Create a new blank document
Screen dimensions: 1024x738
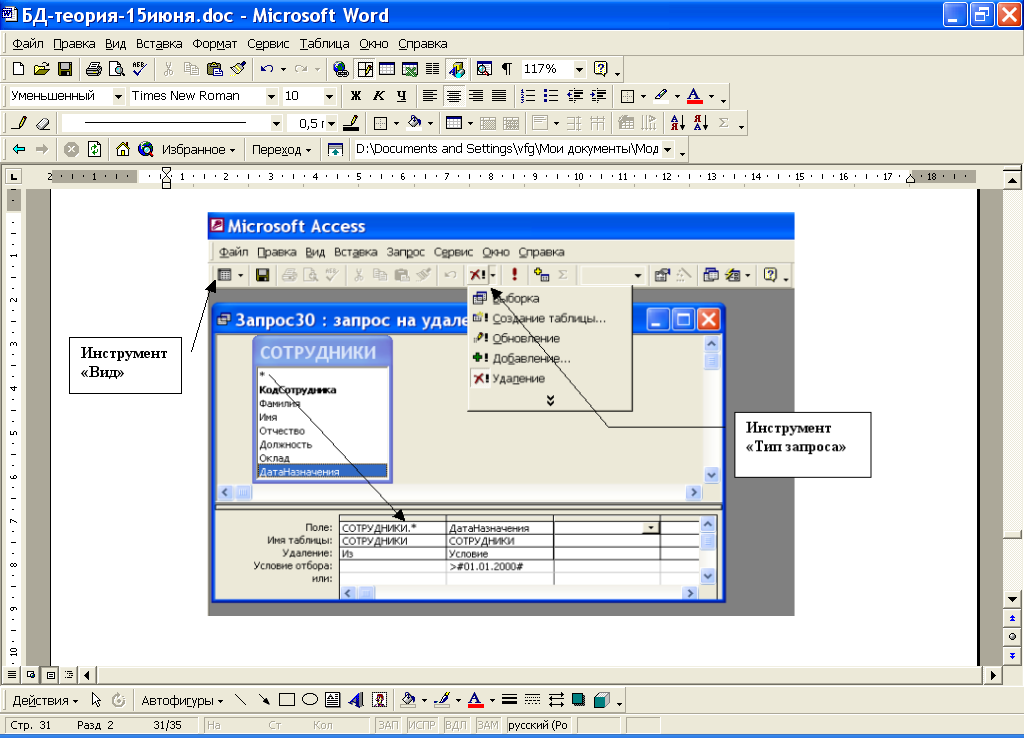18,69
